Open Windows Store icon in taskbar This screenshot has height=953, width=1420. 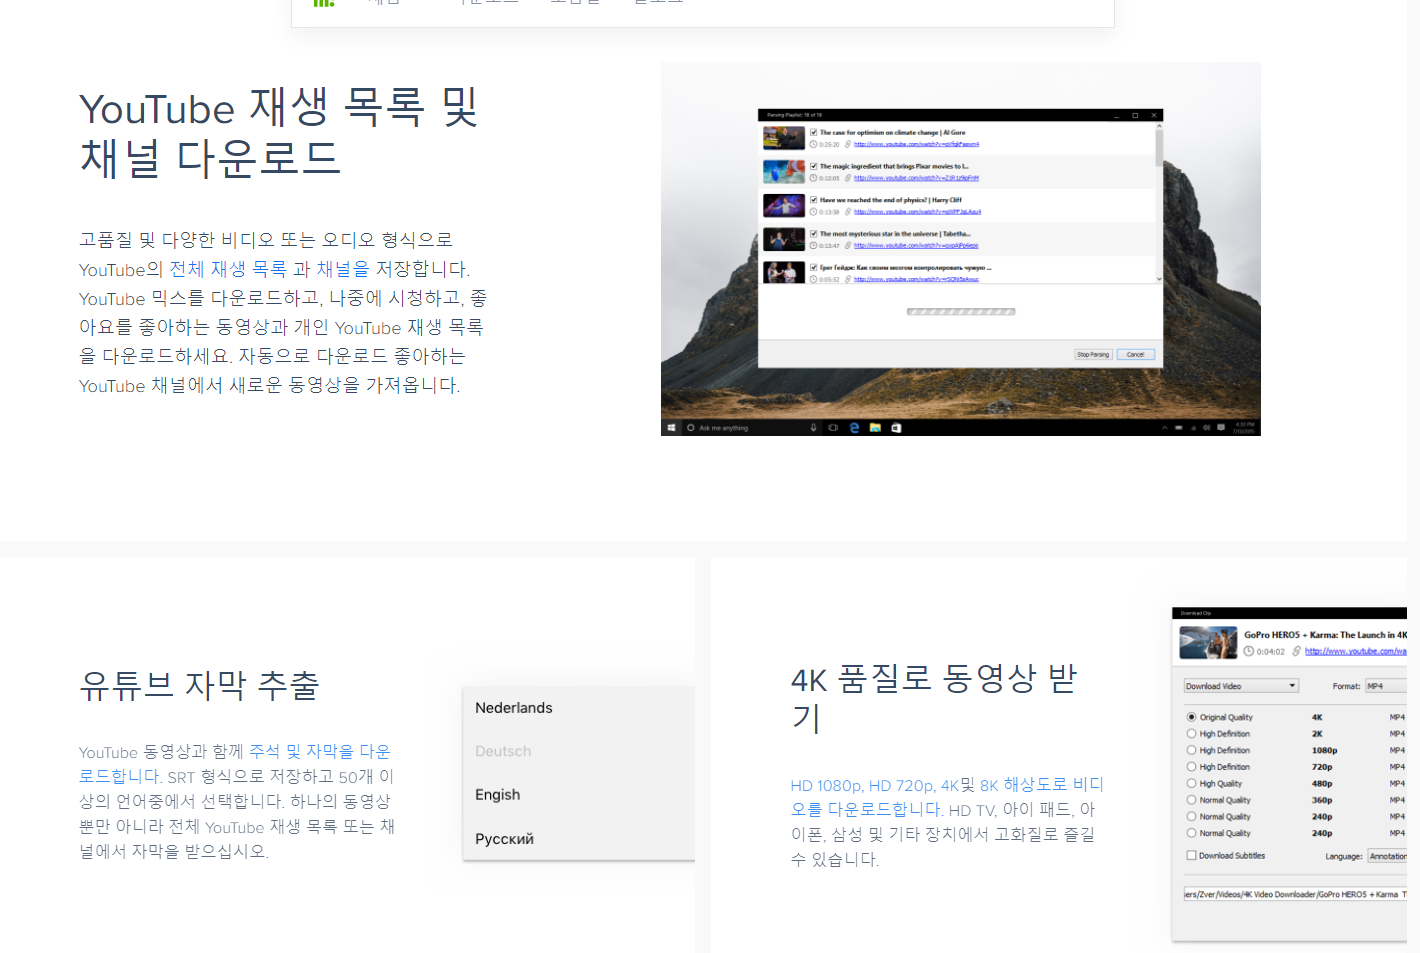(x=896, y=428)
